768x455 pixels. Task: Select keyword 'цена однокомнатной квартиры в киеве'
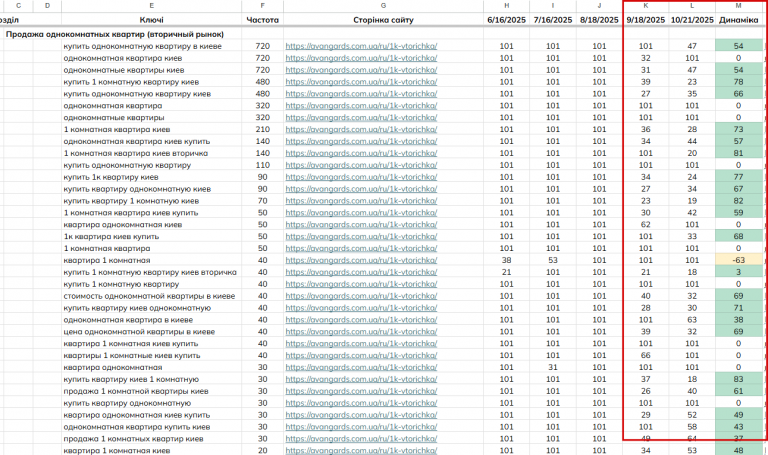pyautogui.click(x=139, y=332)
